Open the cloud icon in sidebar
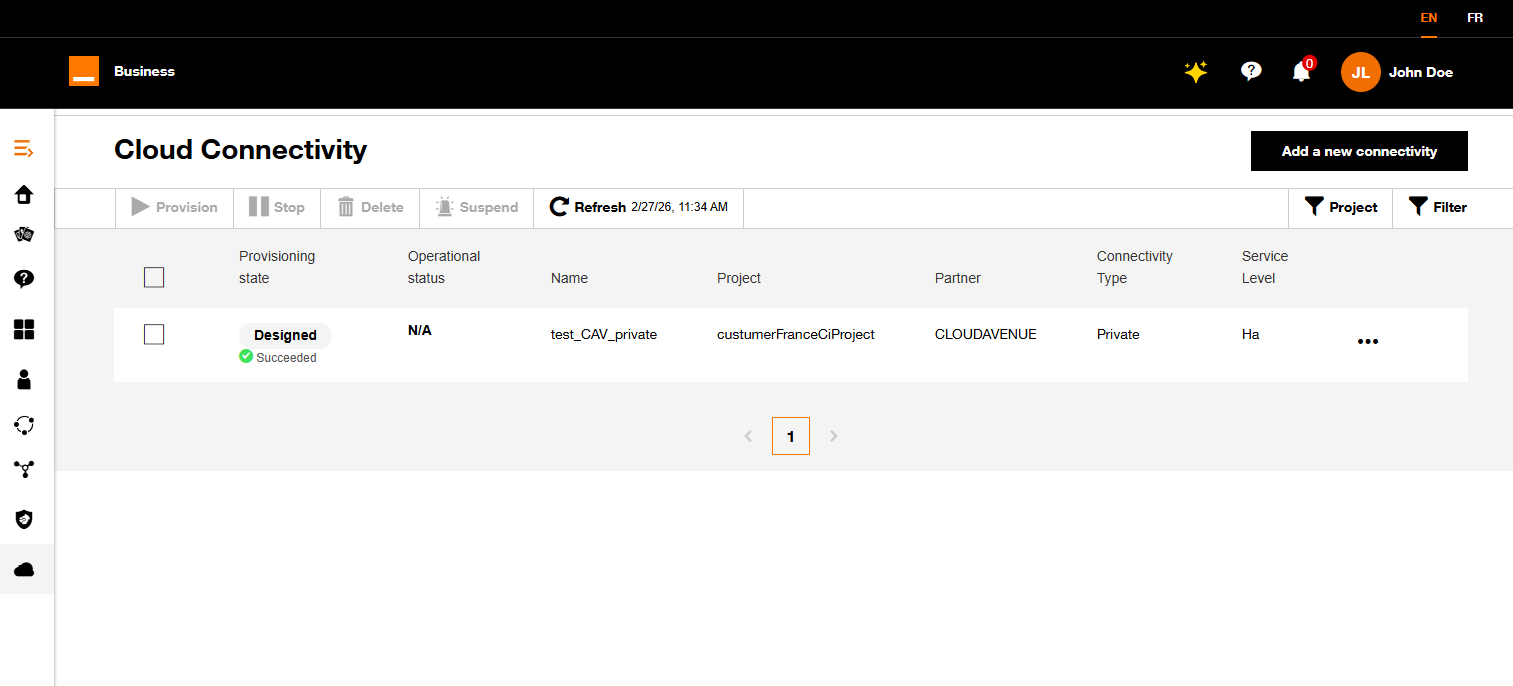Screen dimensions: 1513x686 (24, 569)
